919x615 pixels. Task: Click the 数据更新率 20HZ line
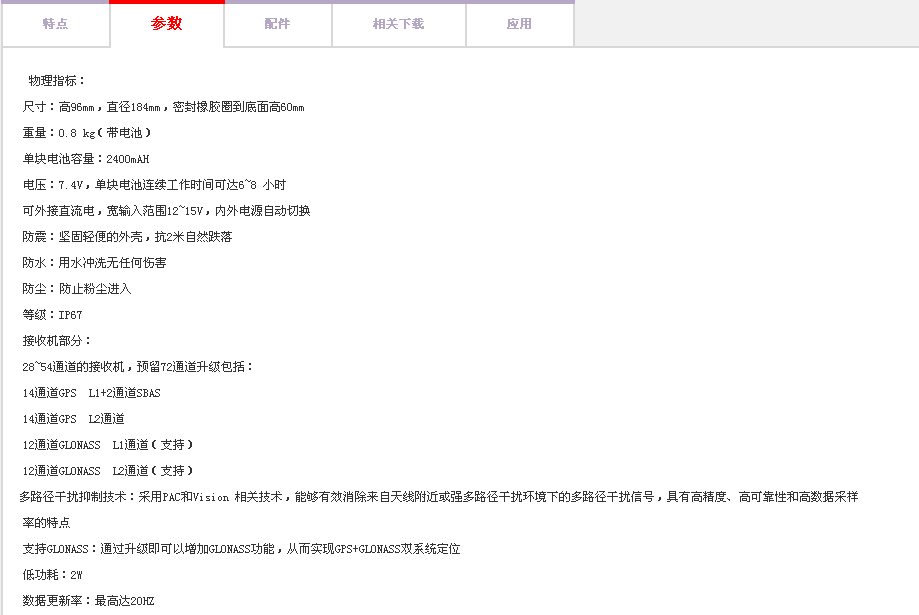pos(88,601)
